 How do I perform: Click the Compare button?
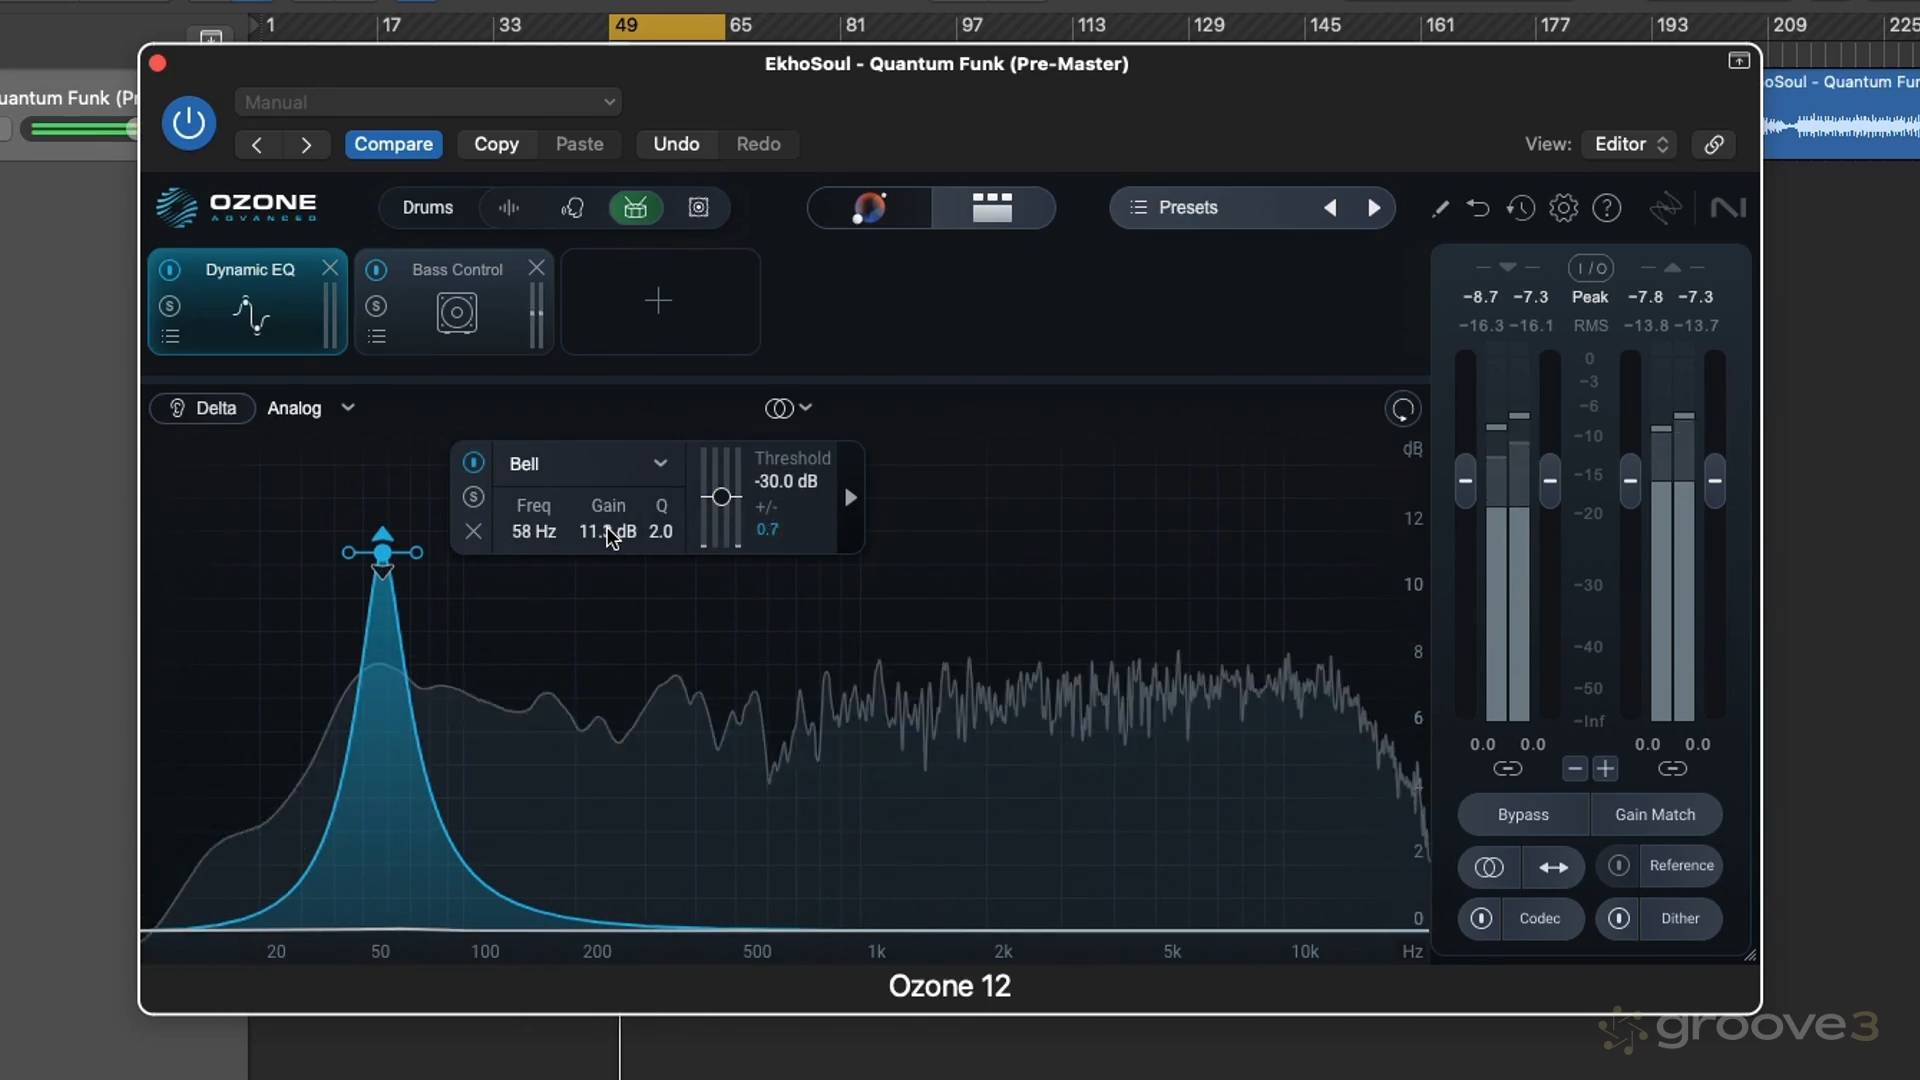point(393,144)
